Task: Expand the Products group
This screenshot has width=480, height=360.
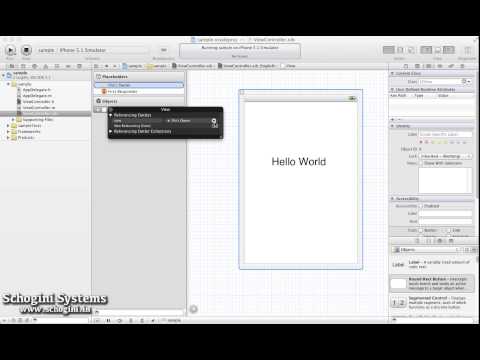Action: click(8, 137)
